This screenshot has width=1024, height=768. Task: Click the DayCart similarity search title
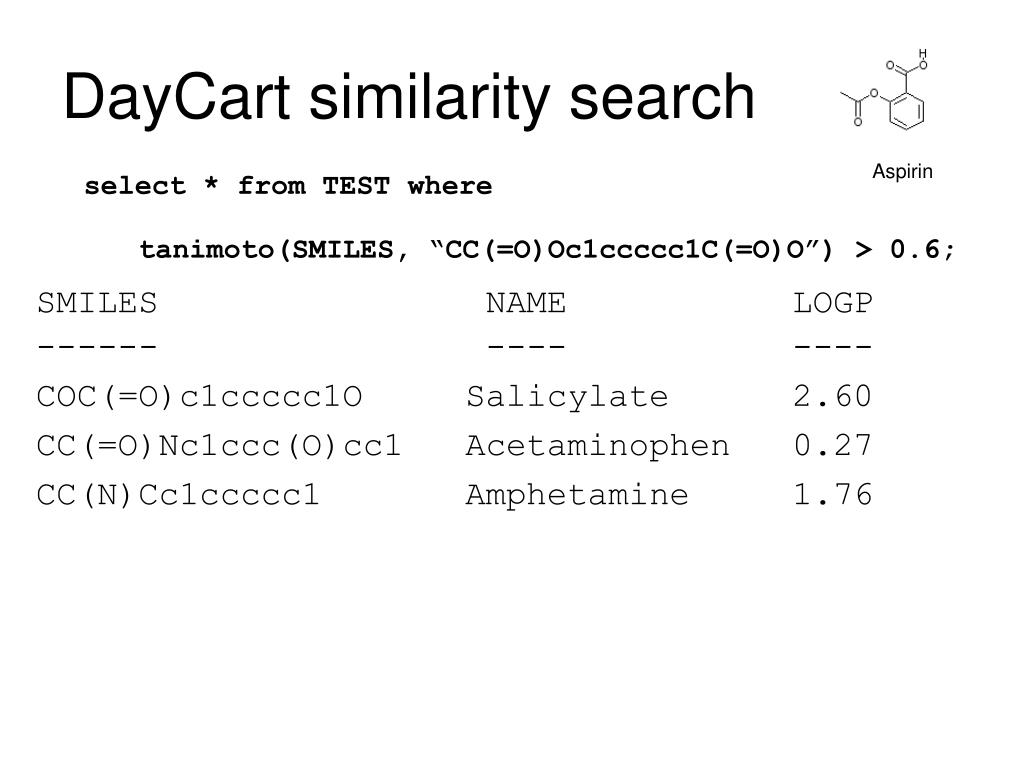(x=409, y=97)
